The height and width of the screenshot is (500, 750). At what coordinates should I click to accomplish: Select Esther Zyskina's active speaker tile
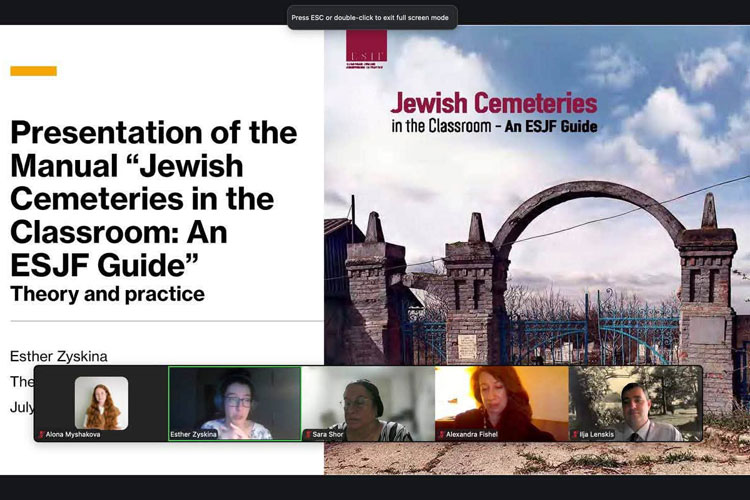235,403
